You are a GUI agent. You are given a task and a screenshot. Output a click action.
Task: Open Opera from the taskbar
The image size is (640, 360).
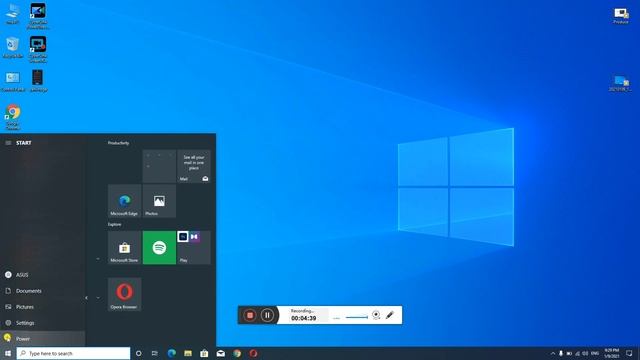coord(253,353)
